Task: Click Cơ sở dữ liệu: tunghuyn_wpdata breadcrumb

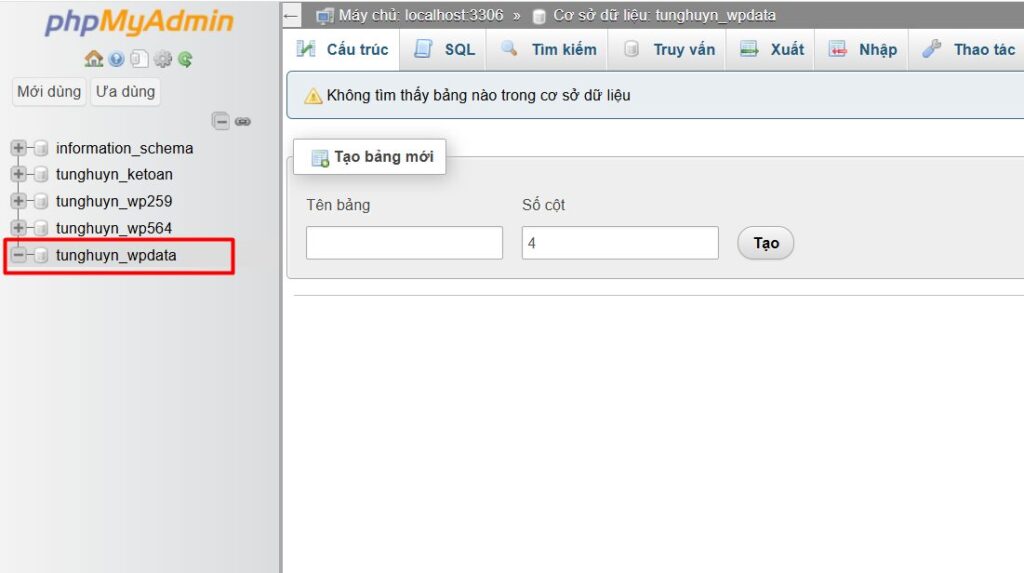Action: coord(664,16)
